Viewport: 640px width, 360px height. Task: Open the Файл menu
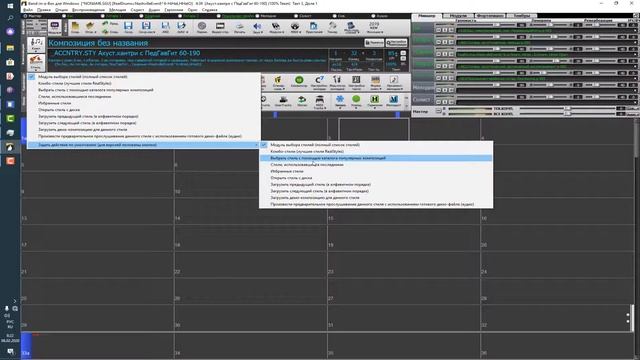coord(28,10)
